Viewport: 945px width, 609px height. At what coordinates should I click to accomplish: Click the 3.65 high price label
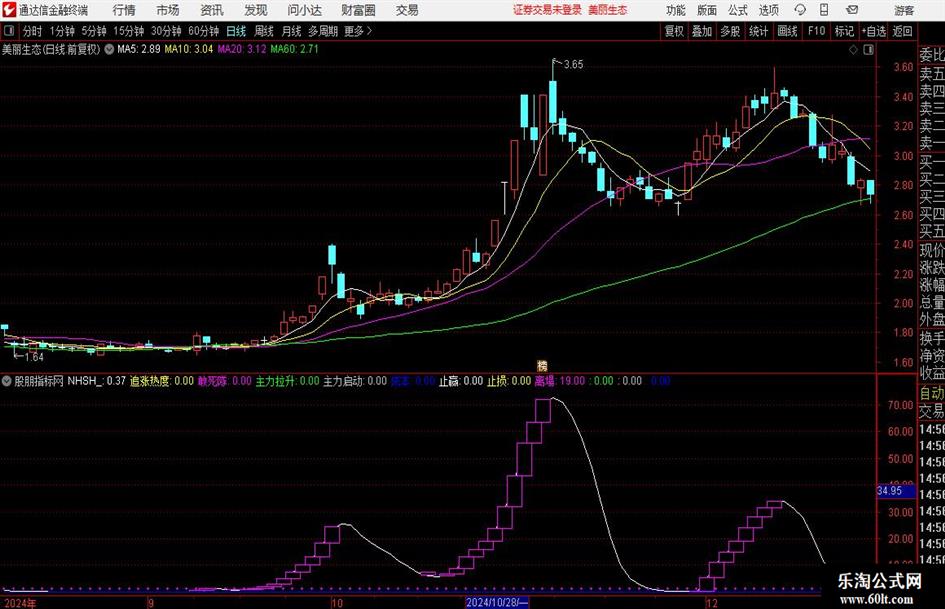pyautogui.click(x=574, y=65)
